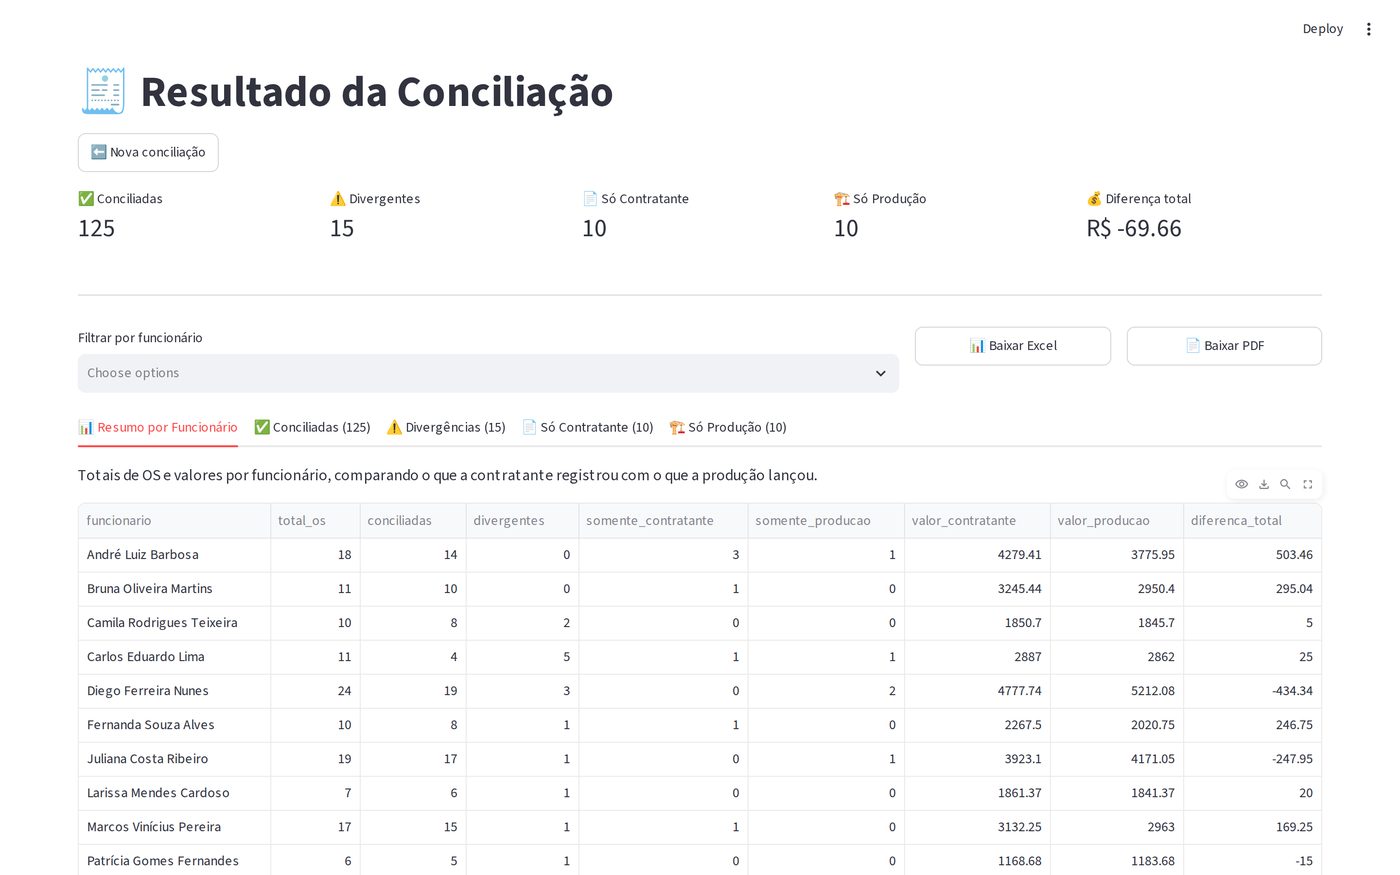Select Resumo por Funcionário tab
The height and width of the screenshot is (875, 1400).
pyautogui.click(x=158, y=427)
